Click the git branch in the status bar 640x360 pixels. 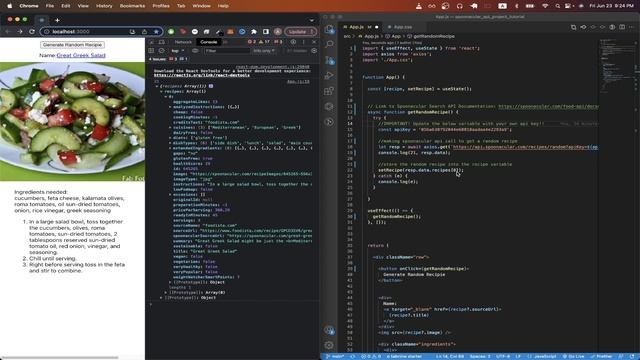[335, 356]
